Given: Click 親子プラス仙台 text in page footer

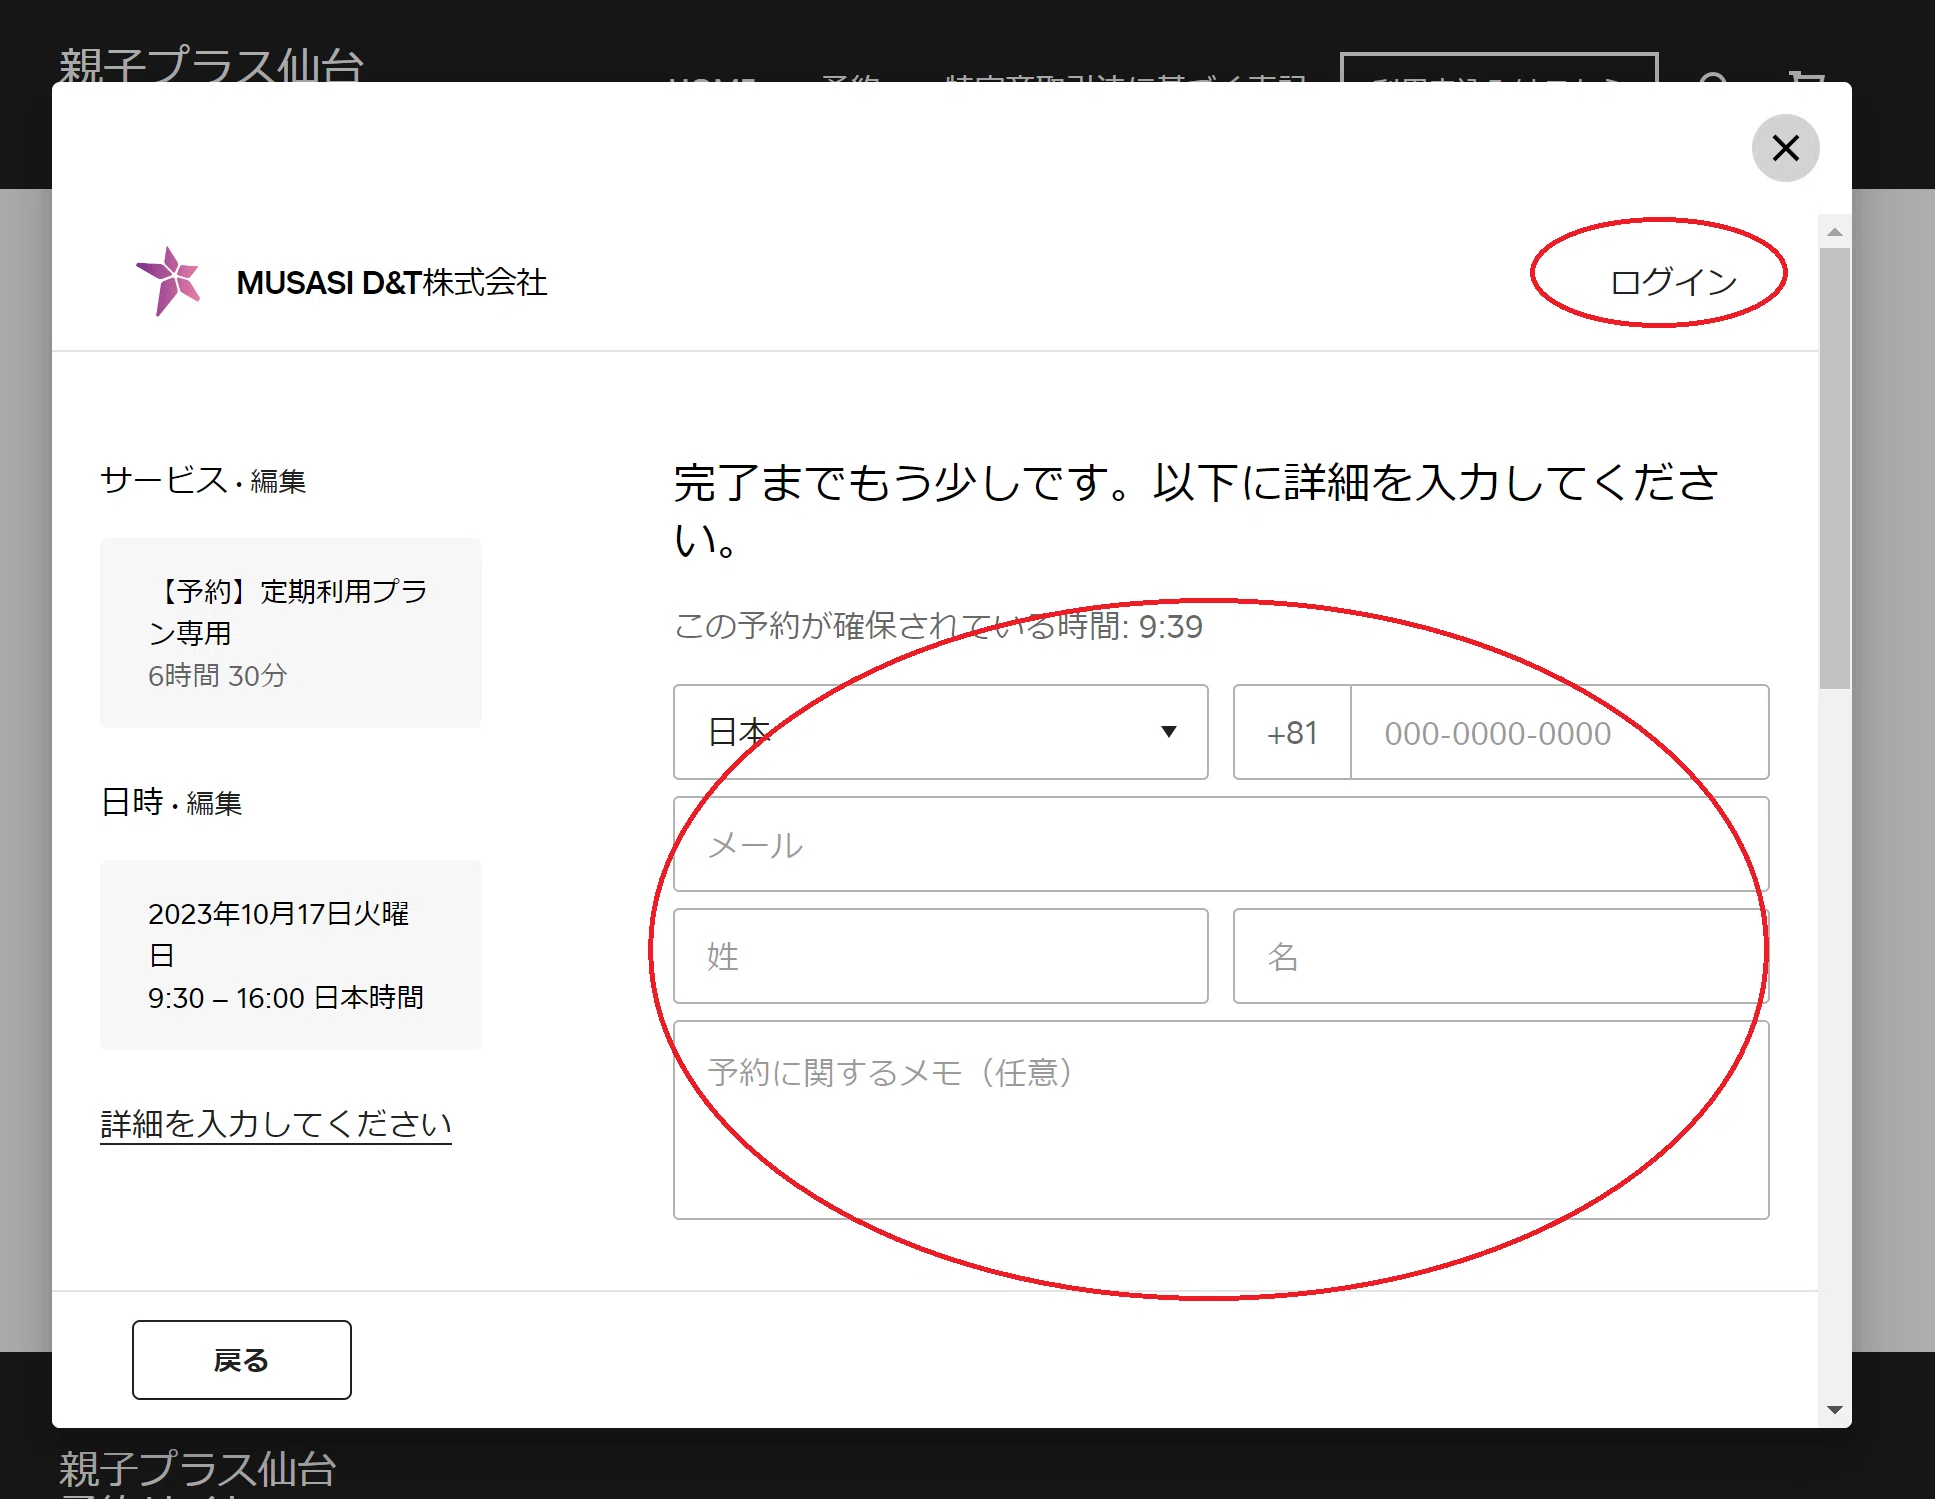Looking at the screenshot, I should [x=197, y=1468].
